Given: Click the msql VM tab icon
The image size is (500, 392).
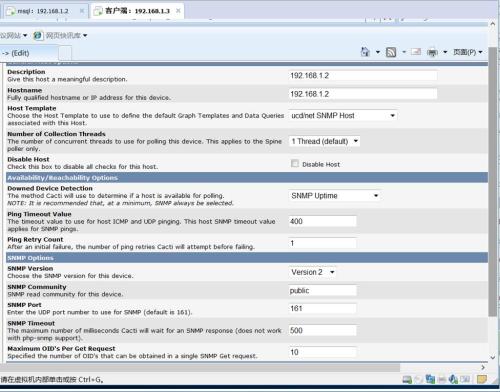Looking at the screenshot, I should (x=11, y=11).
